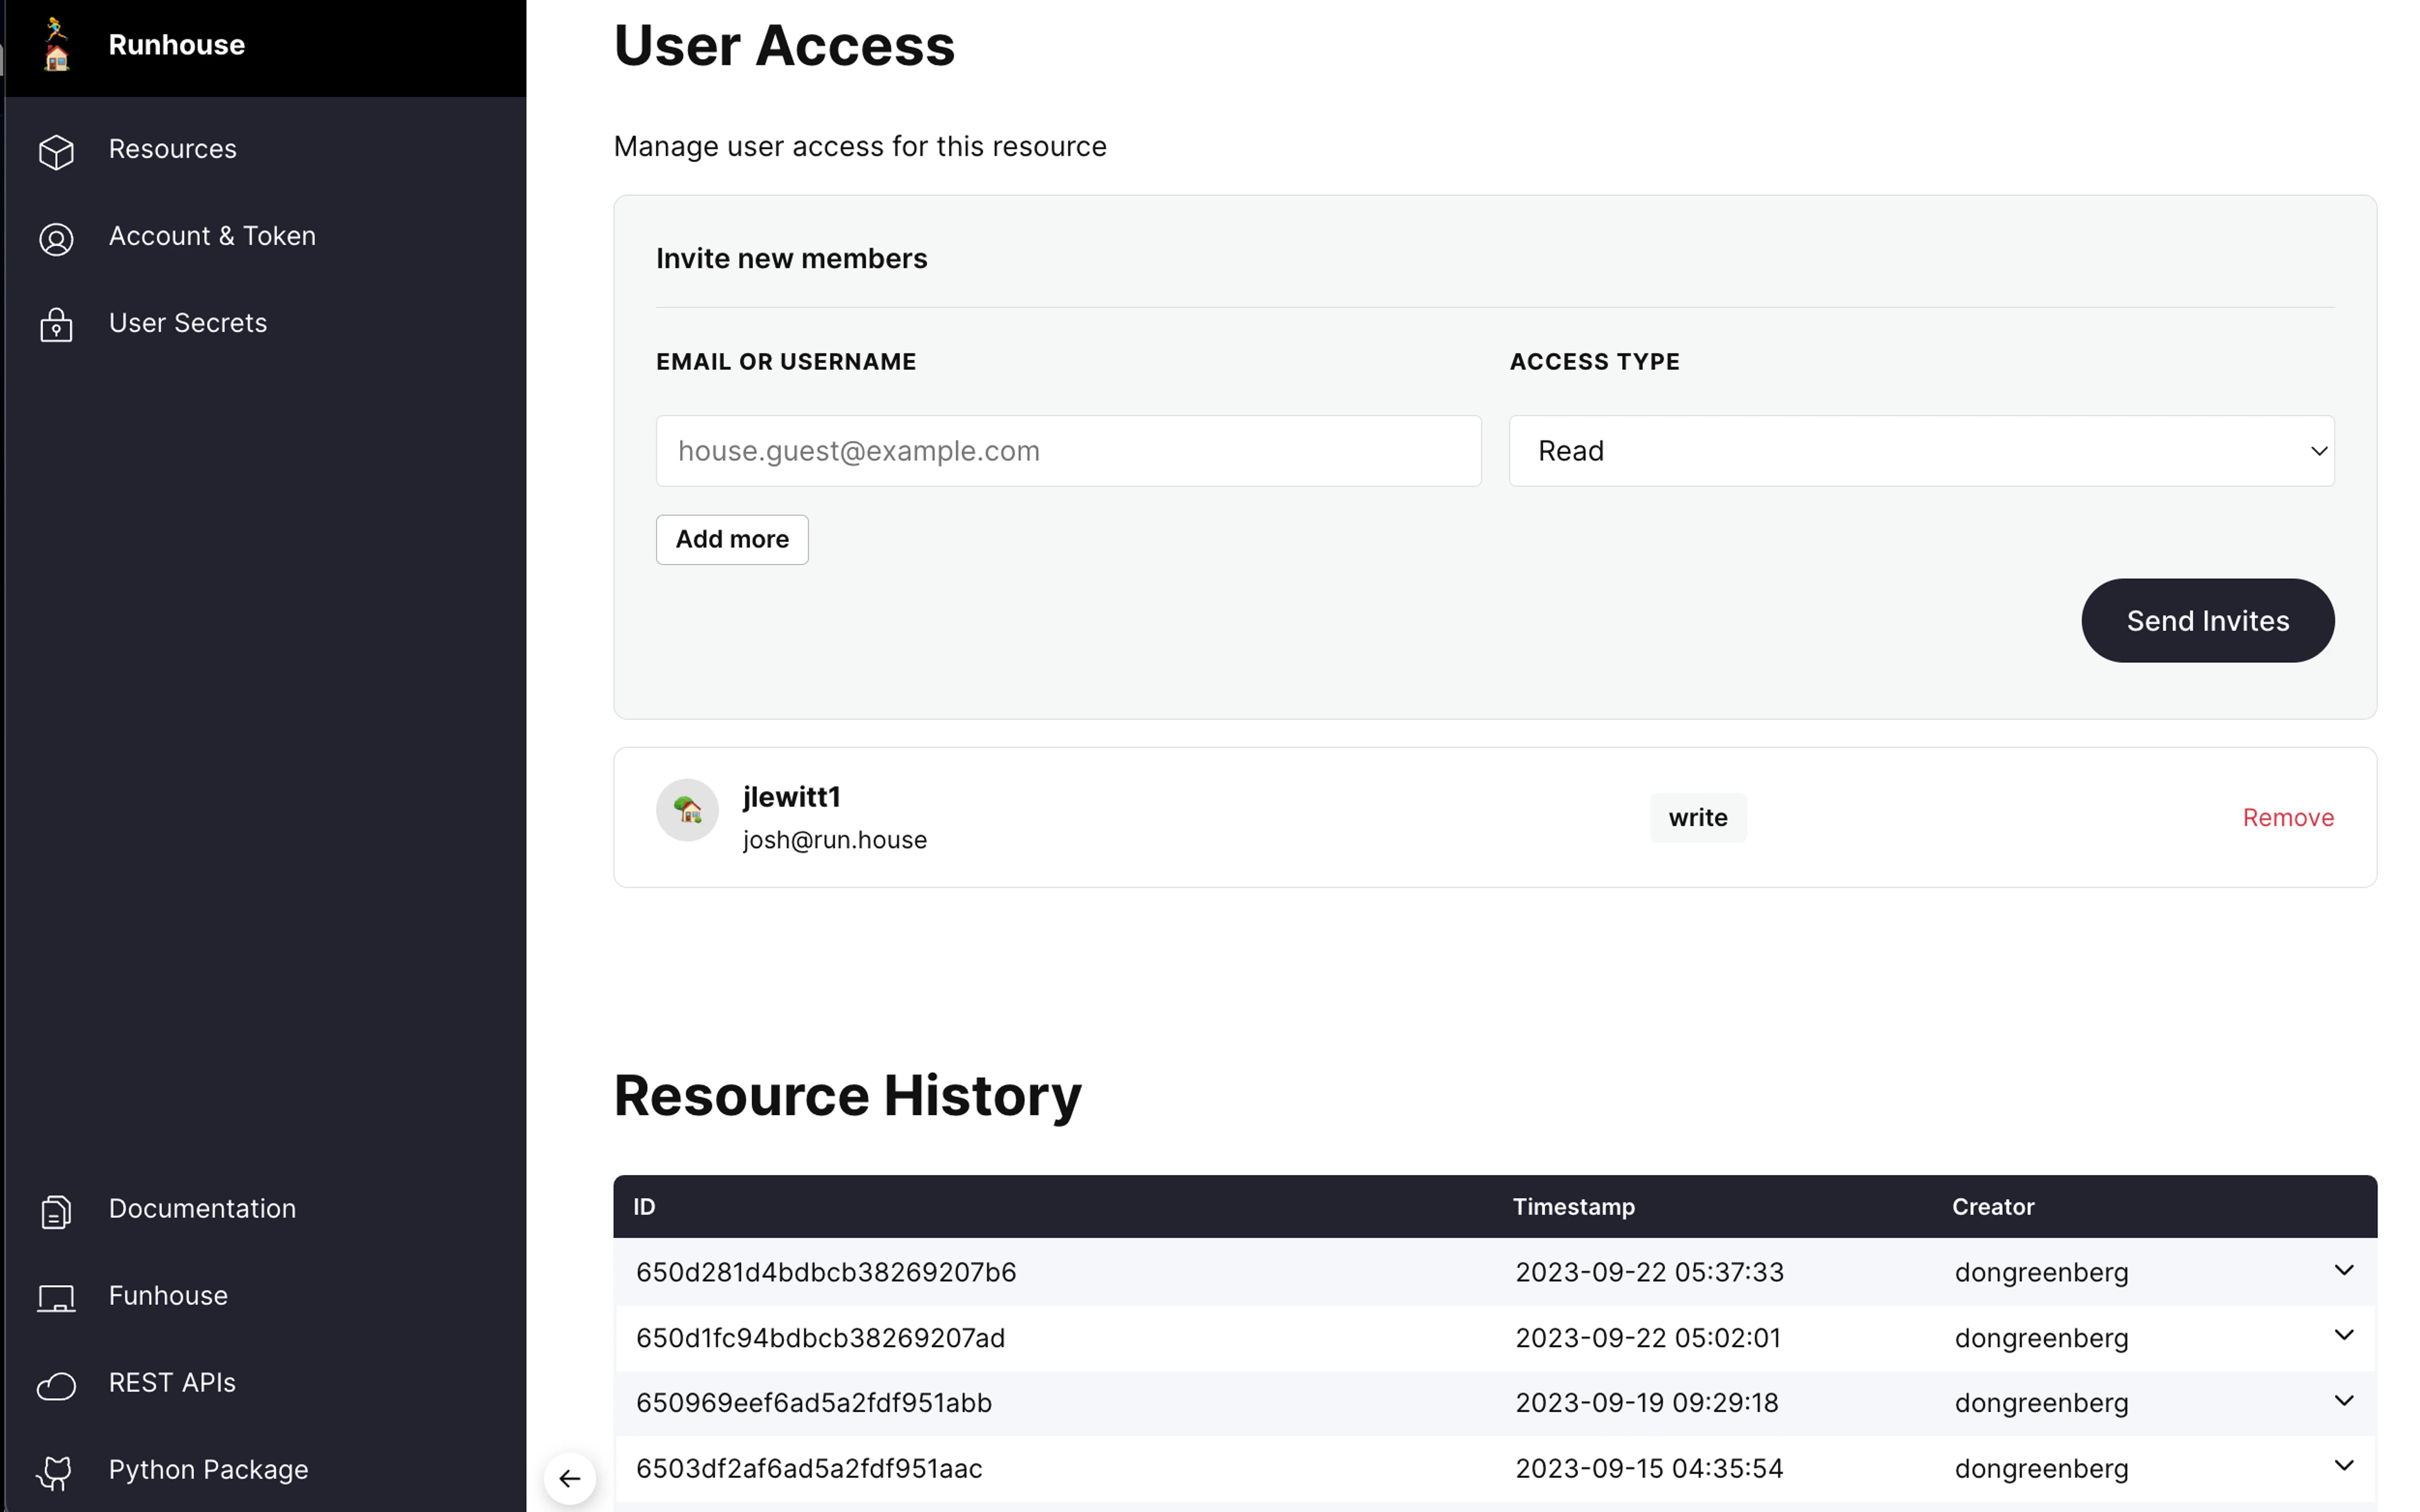This screenshot has width=2420, height=1512.
Task: Click the email or username input field
Action: pyautogui.click(x=1068, y=451)
